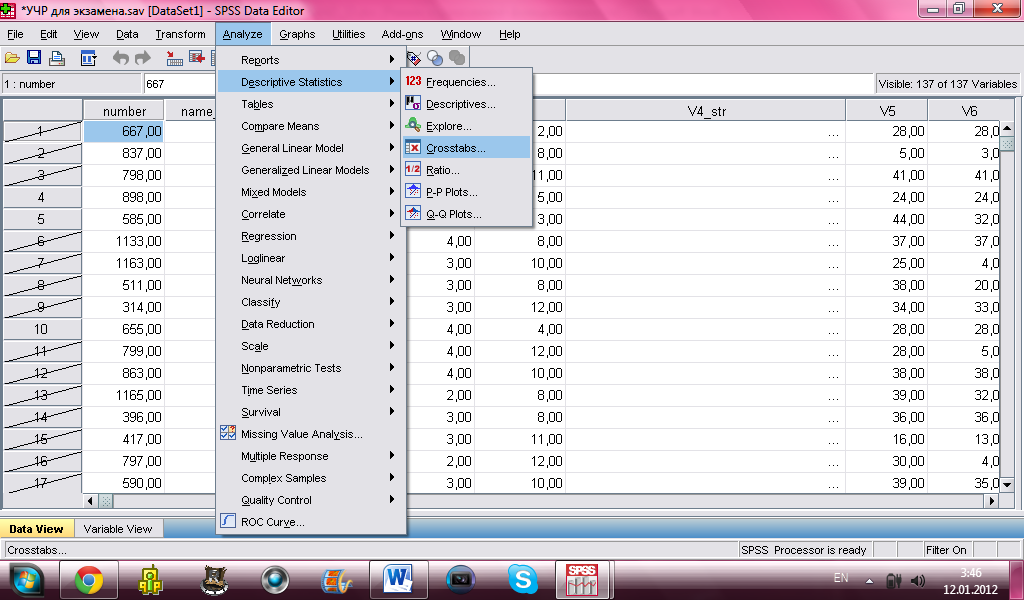Click cell 1133,00 in number column
This screenshot has width=1024, height=600.
pyautogui.click(x=124, y=241)
